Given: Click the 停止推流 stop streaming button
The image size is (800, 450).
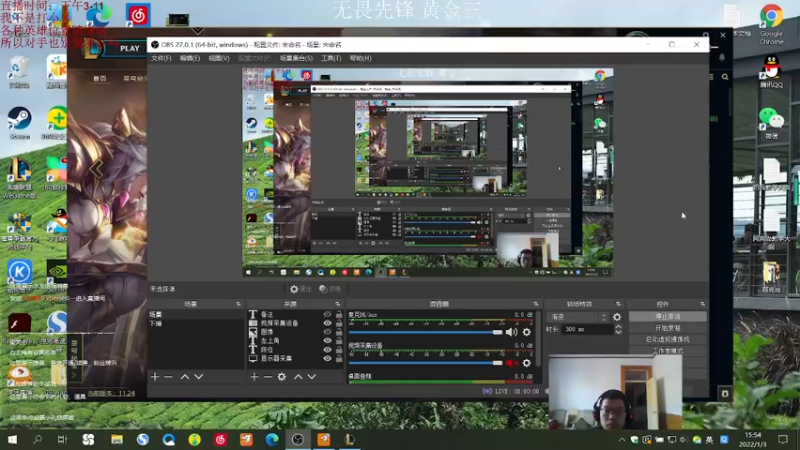Looking at the screenshot, I should point(667,316).
